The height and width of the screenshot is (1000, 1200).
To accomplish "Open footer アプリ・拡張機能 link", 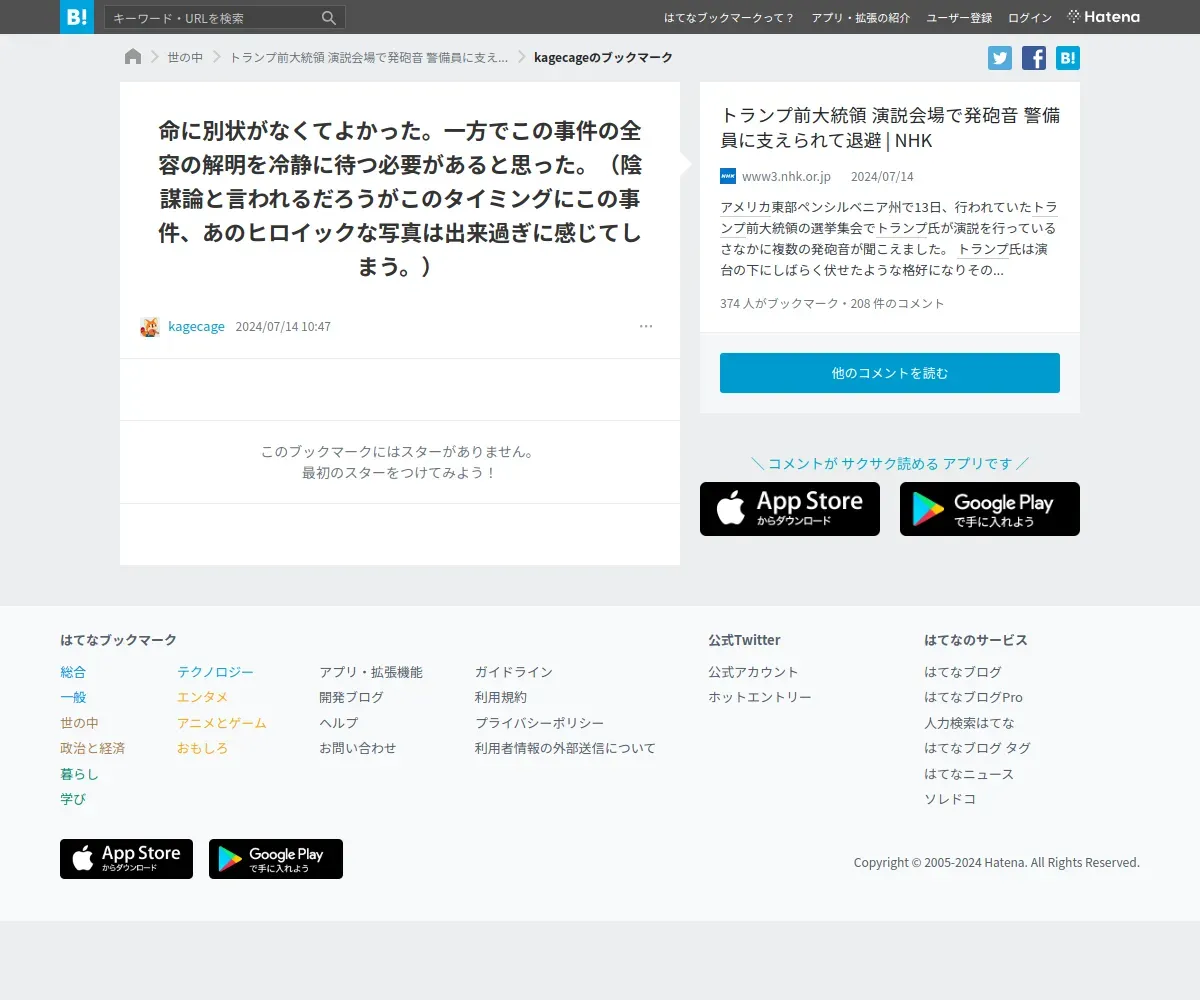I will (371, 672).
